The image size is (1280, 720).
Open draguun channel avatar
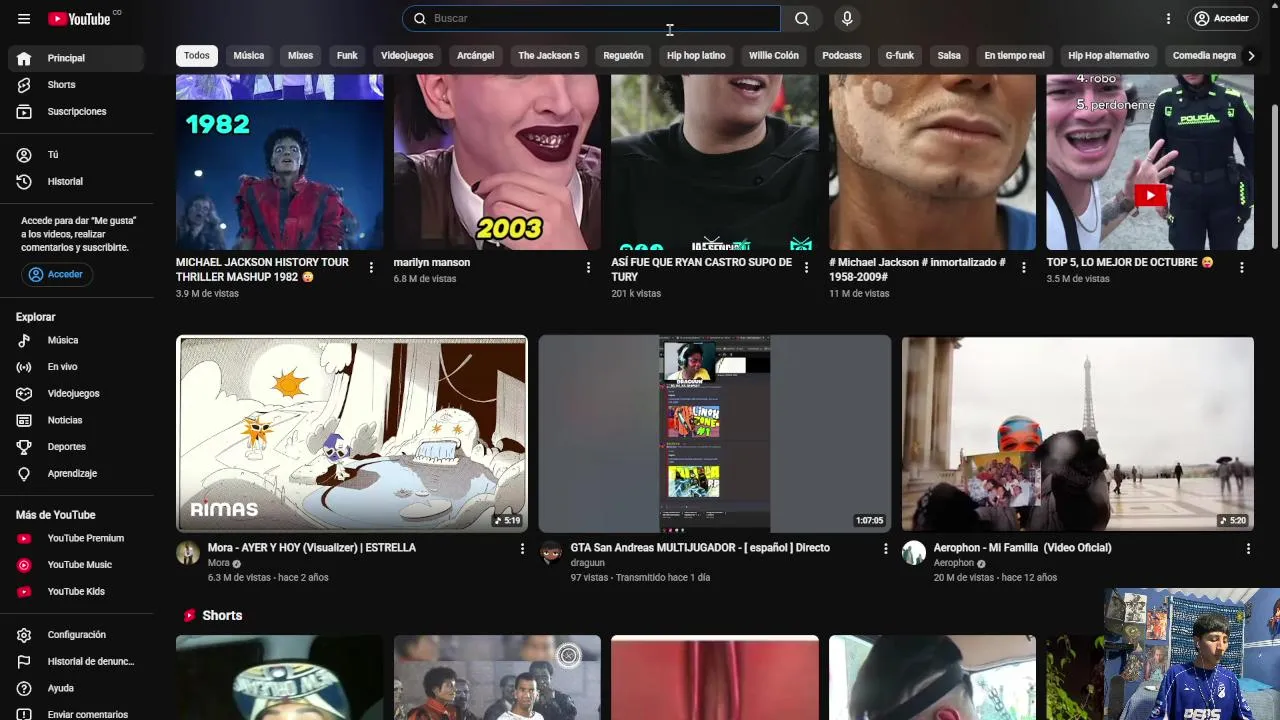[x=551, y=553]
